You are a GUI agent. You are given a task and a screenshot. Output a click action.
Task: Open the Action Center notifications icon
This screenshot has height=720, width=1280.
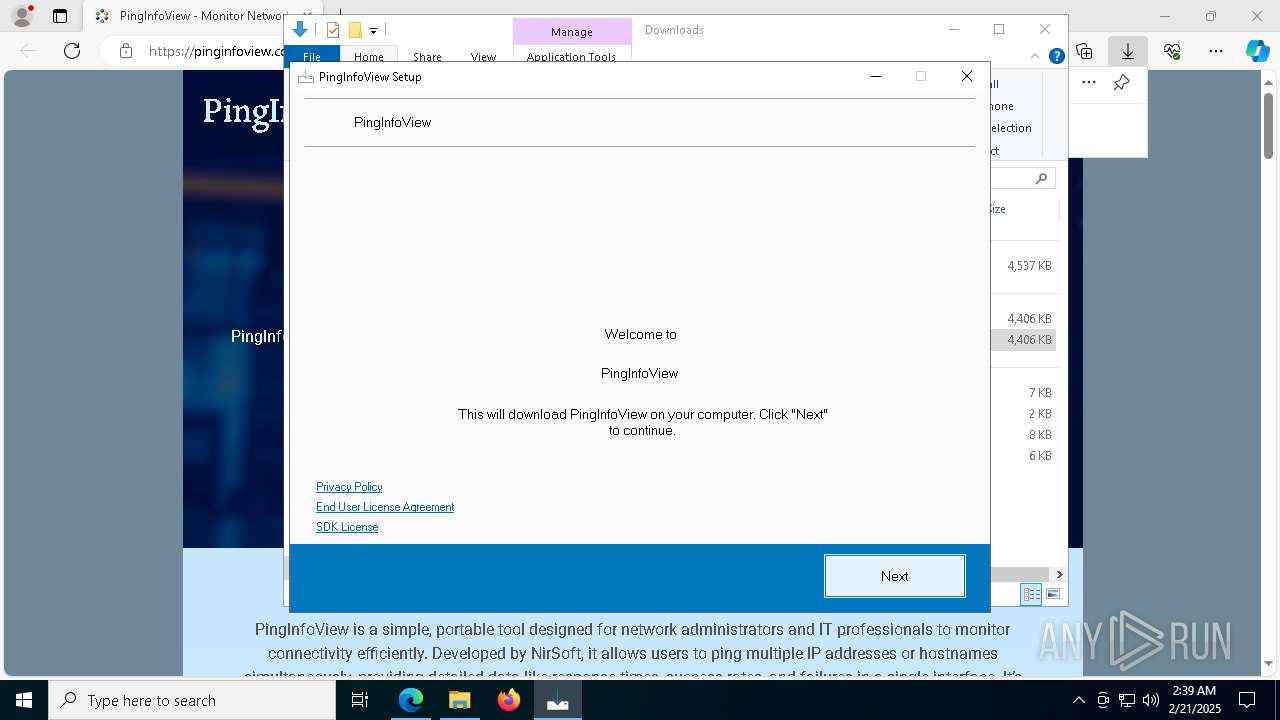[1248, 700]
